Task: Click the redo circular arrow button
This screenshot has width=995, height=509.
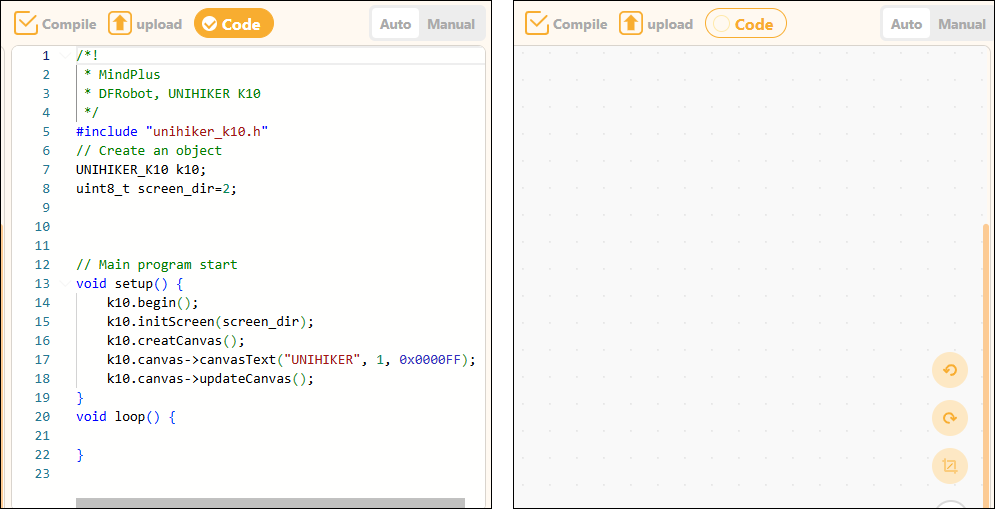Action: point(950,418)
